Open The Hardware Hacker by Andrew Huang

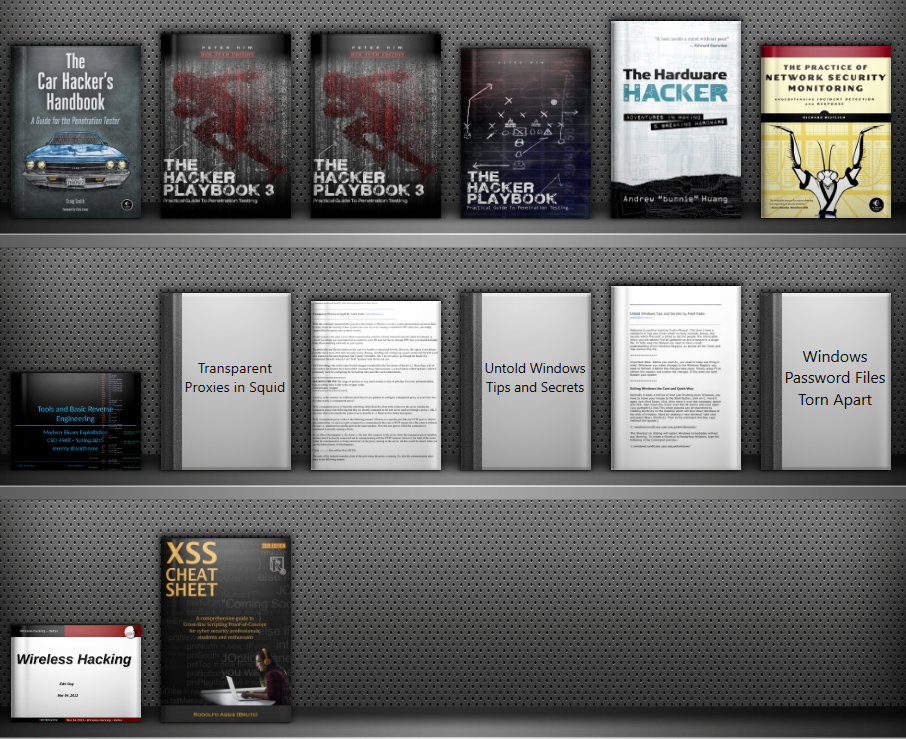[x=675, y=119]
